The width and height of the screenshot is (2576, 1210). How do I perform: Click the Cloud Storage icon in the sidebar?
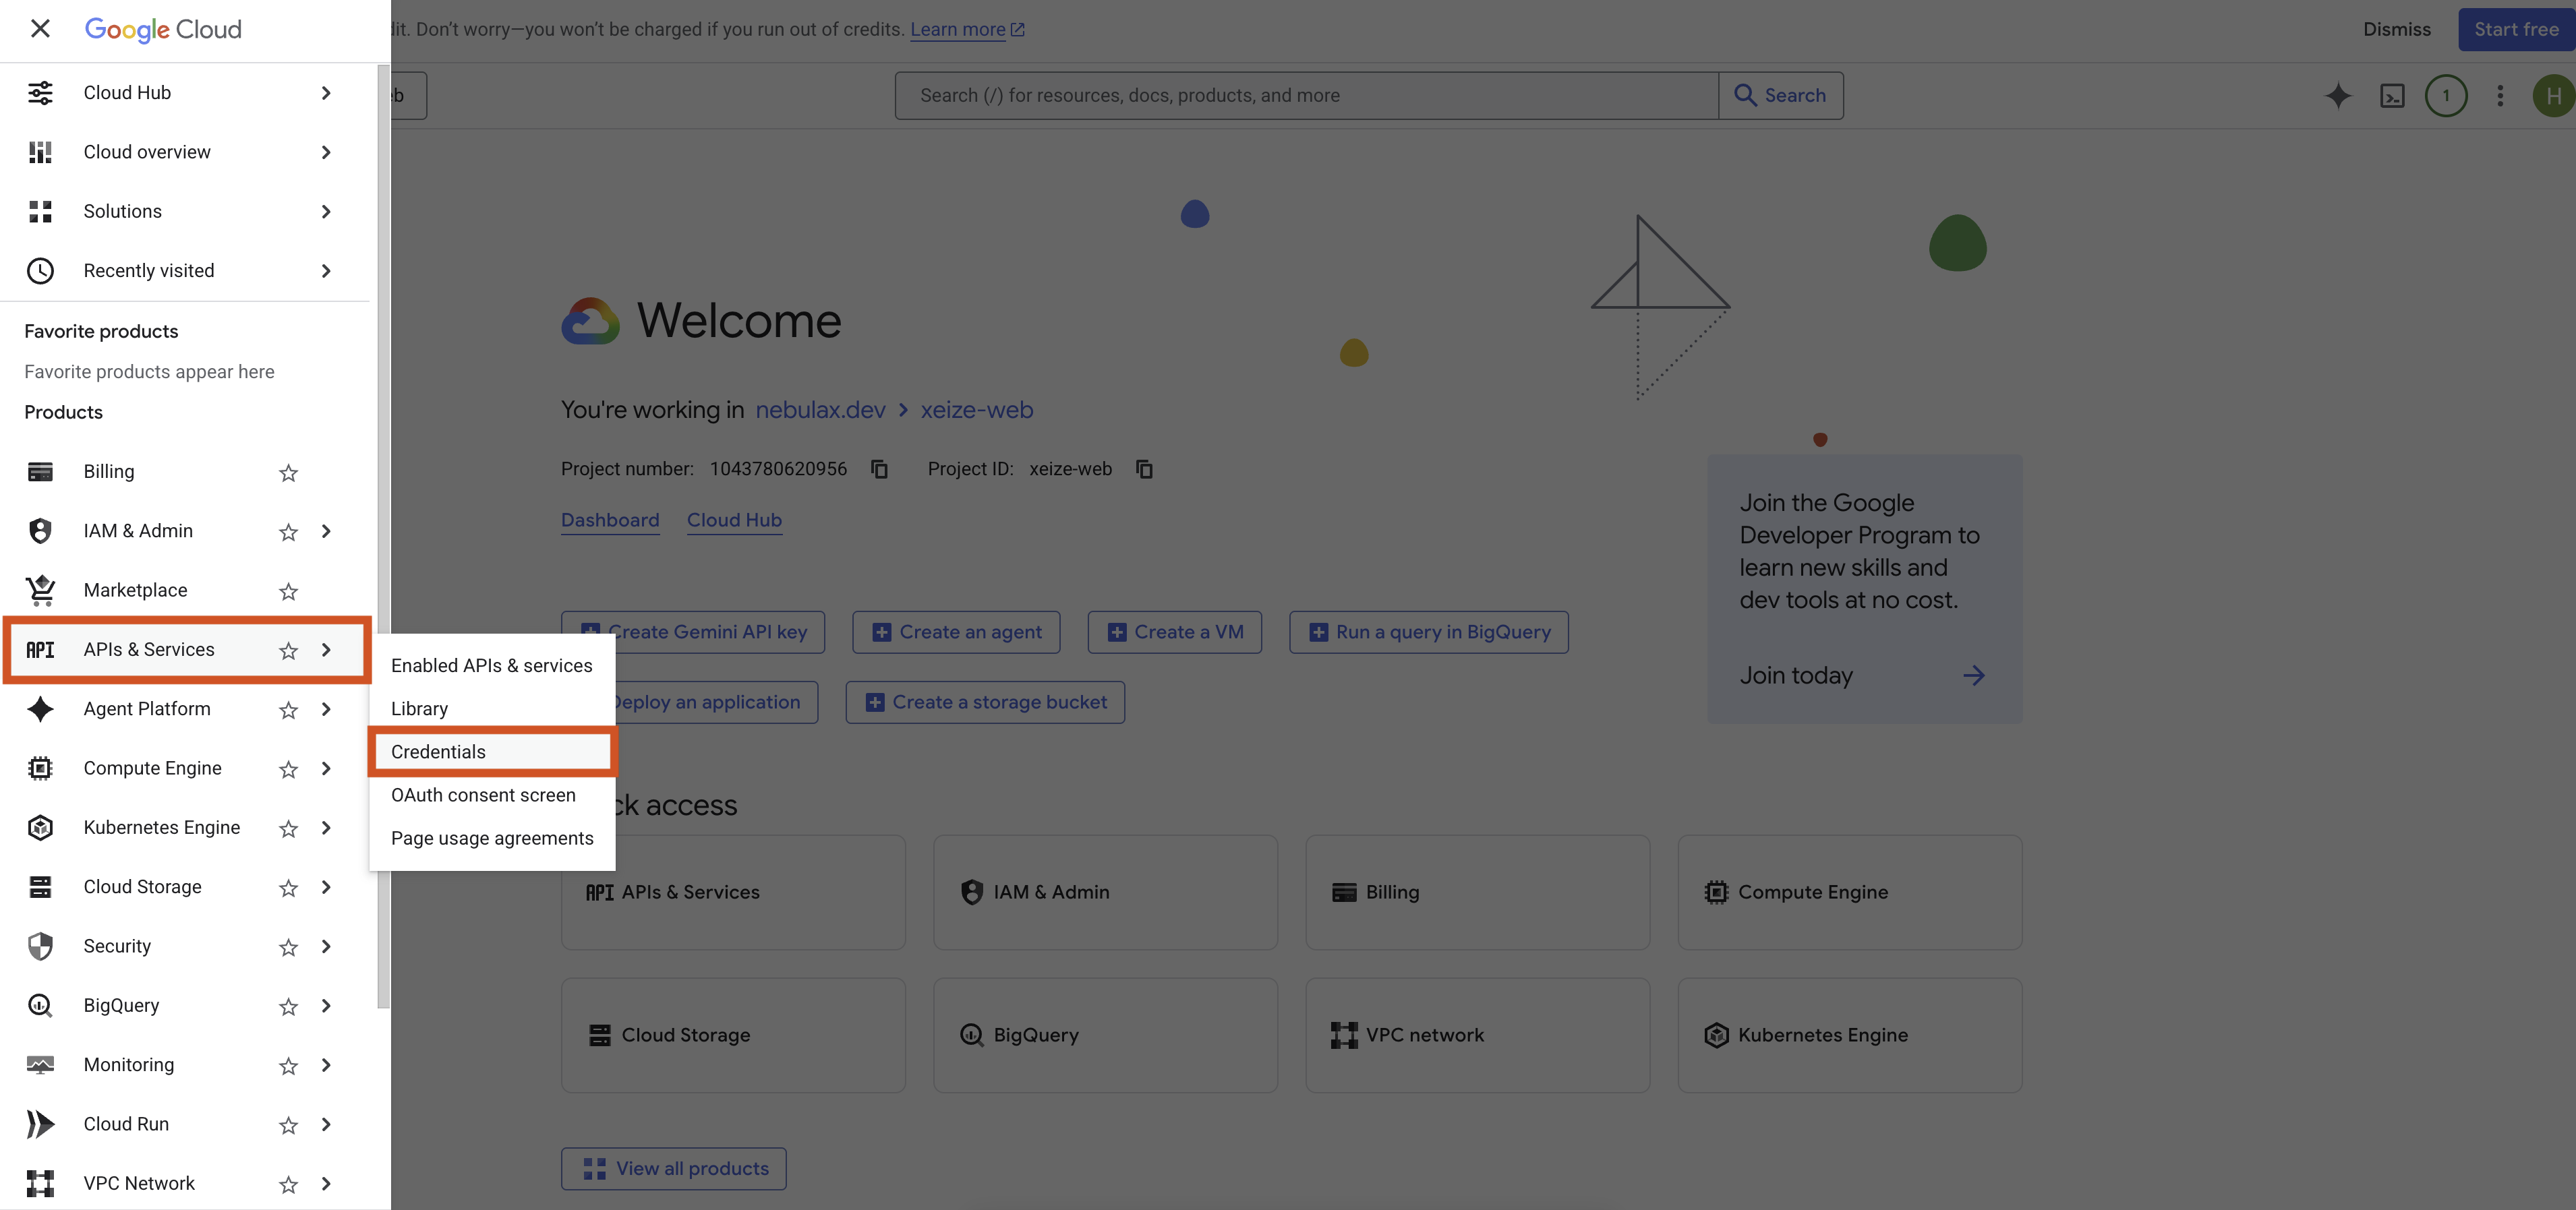(x=40, y=887)
